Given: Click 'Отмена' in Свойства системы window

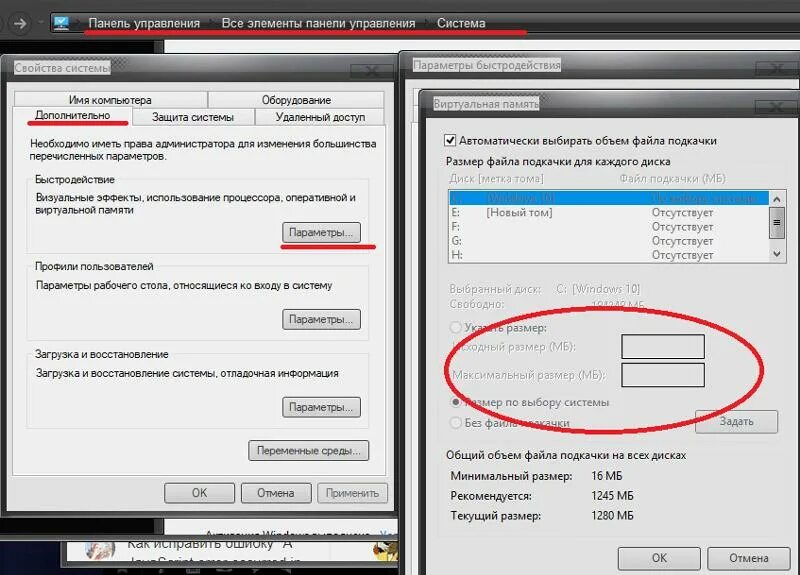Looking at the screenshot, I should pyautogui.click(x=276, y=493).
